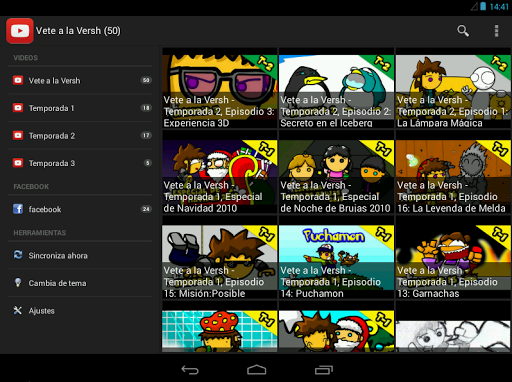Open Especial de Navidad 2010 video
Viewport: 512px width, 382px height.
coord(220,172)
